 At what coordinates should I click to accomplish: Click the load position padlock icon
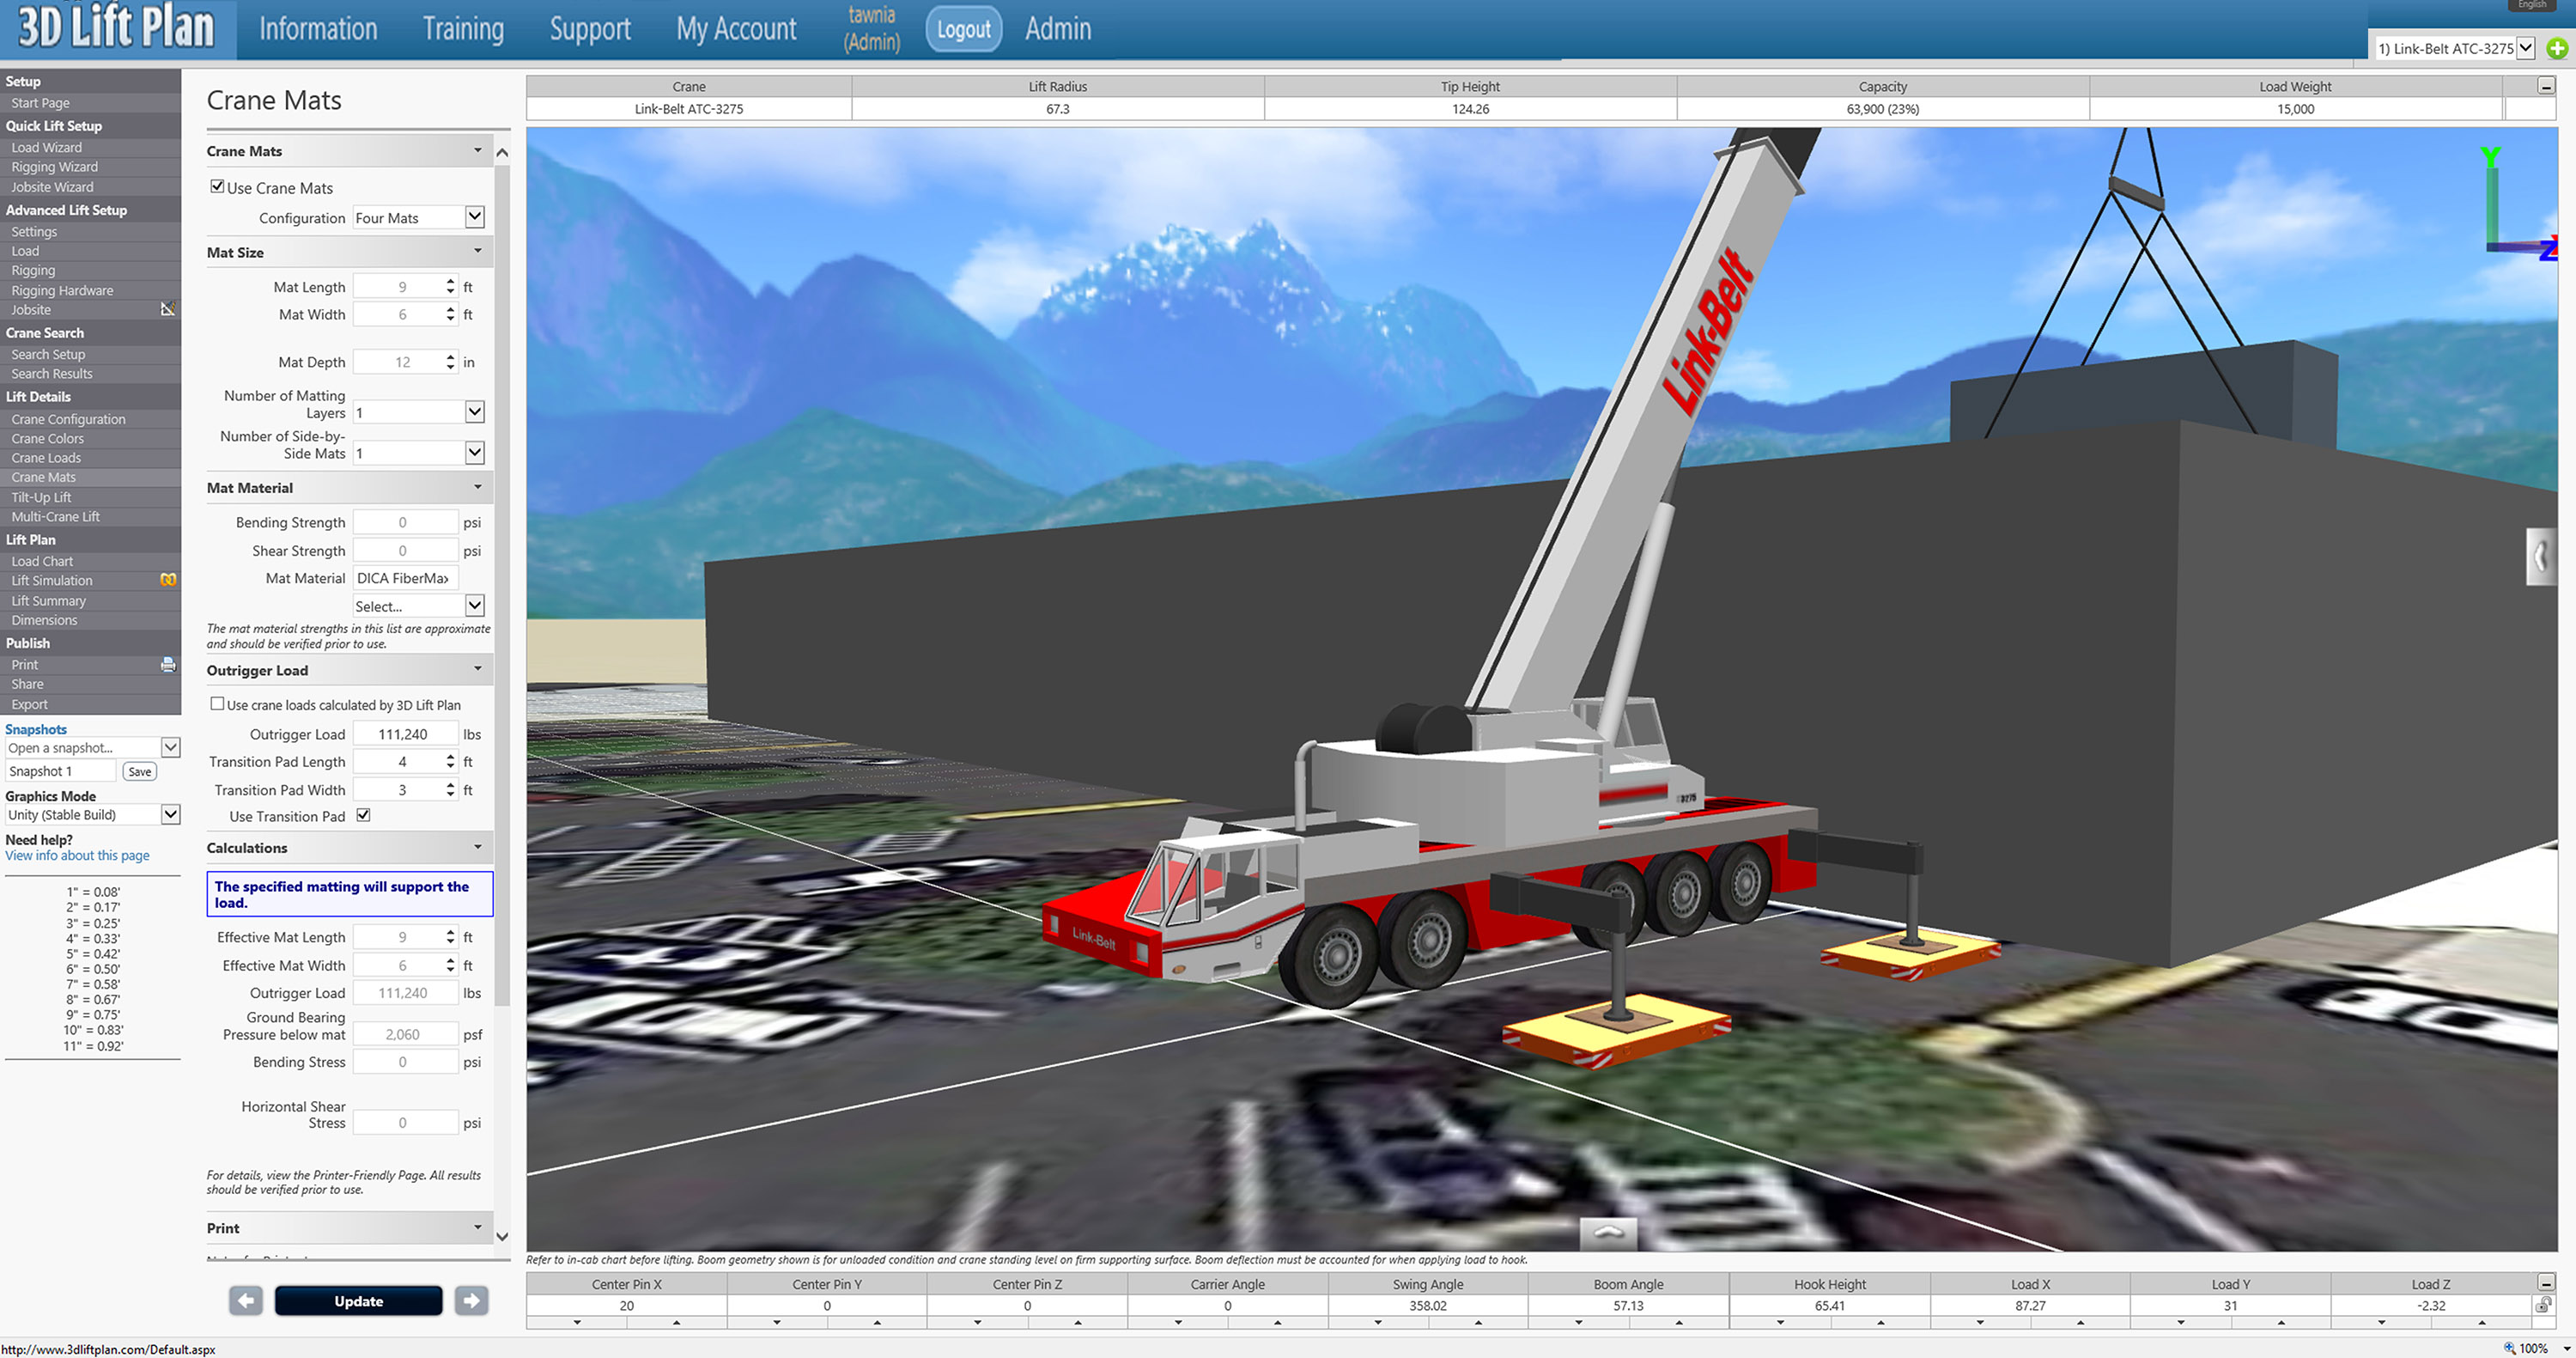click(x=2543, y=1305)
